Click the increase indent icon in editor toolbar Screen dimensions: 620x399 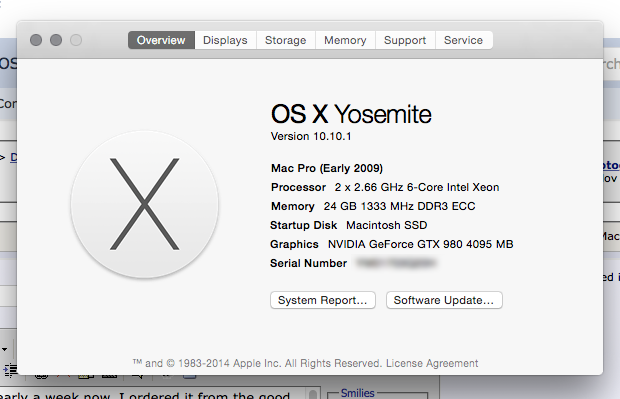tap(9, 370)
